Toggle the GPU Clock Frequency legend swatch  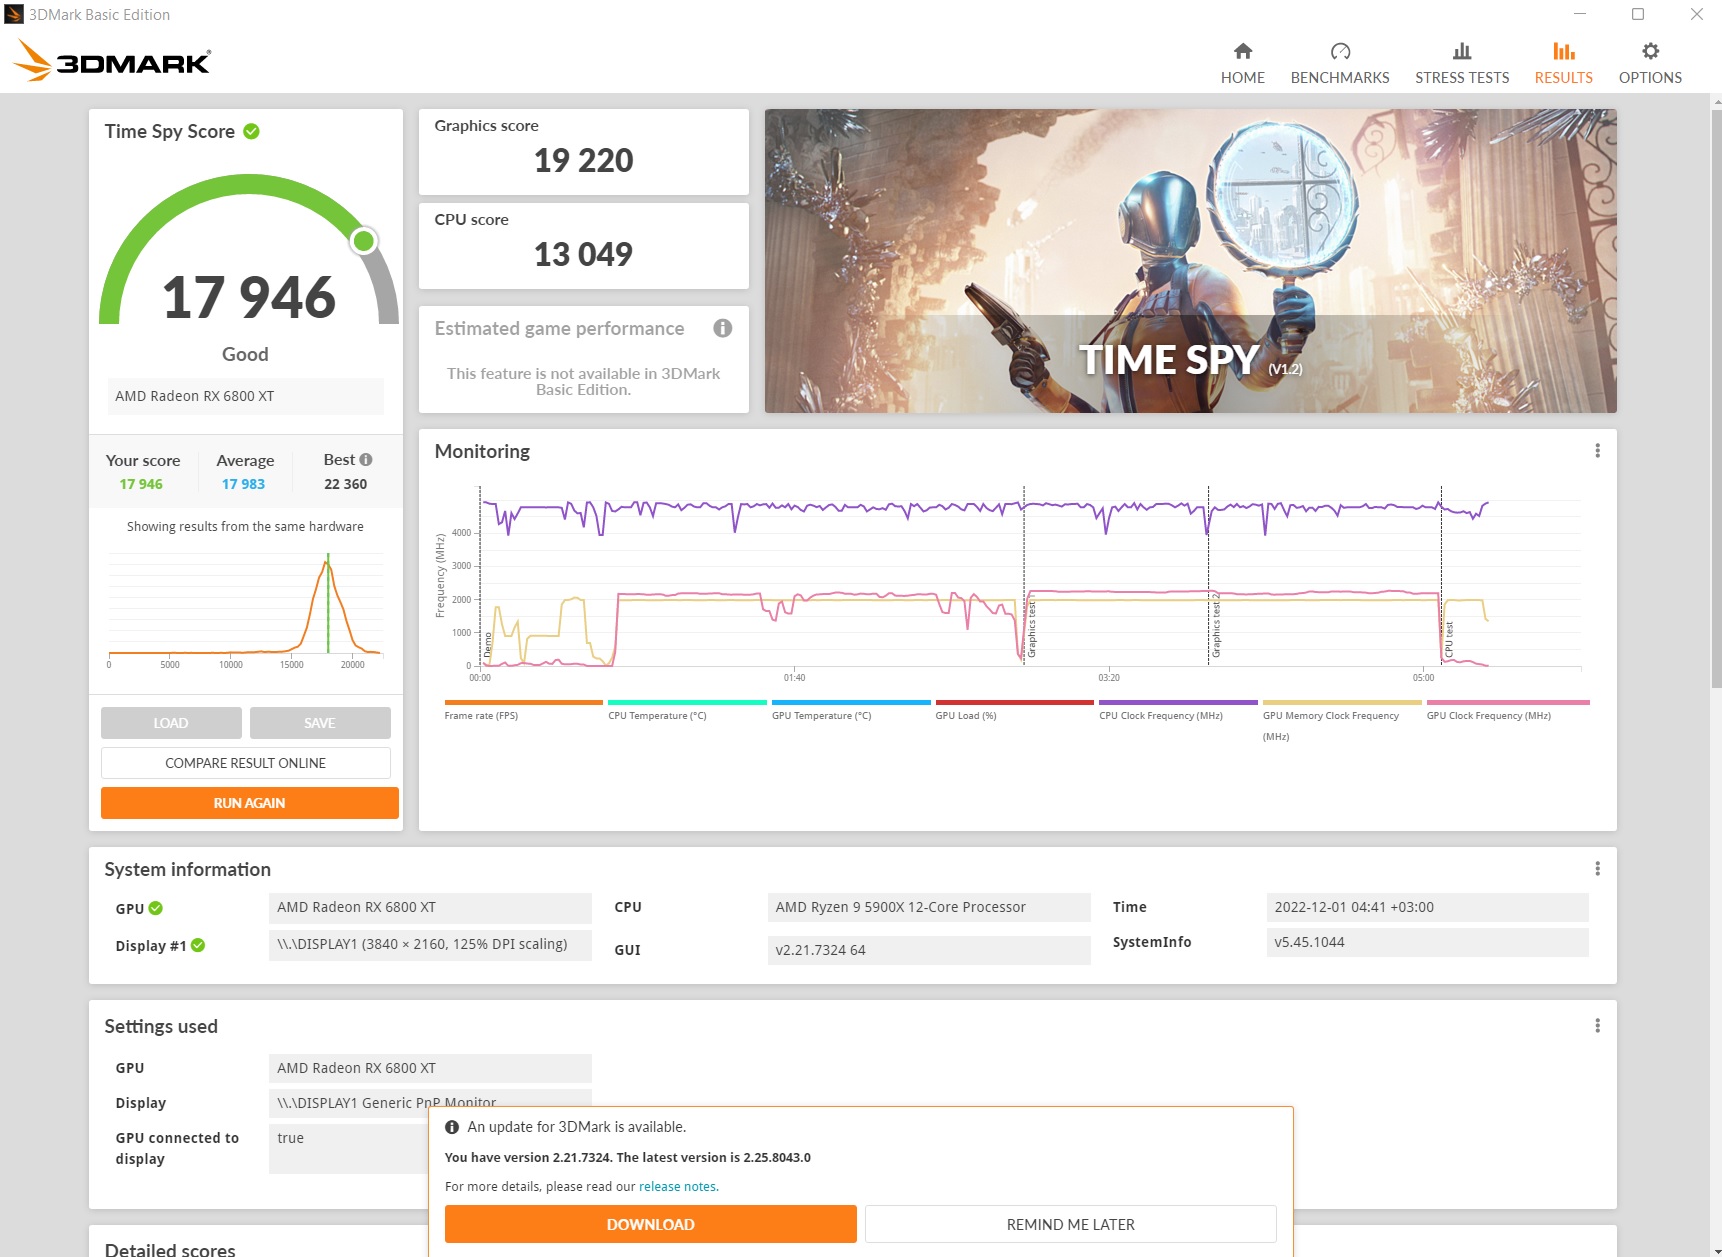tap(1508, 703)
